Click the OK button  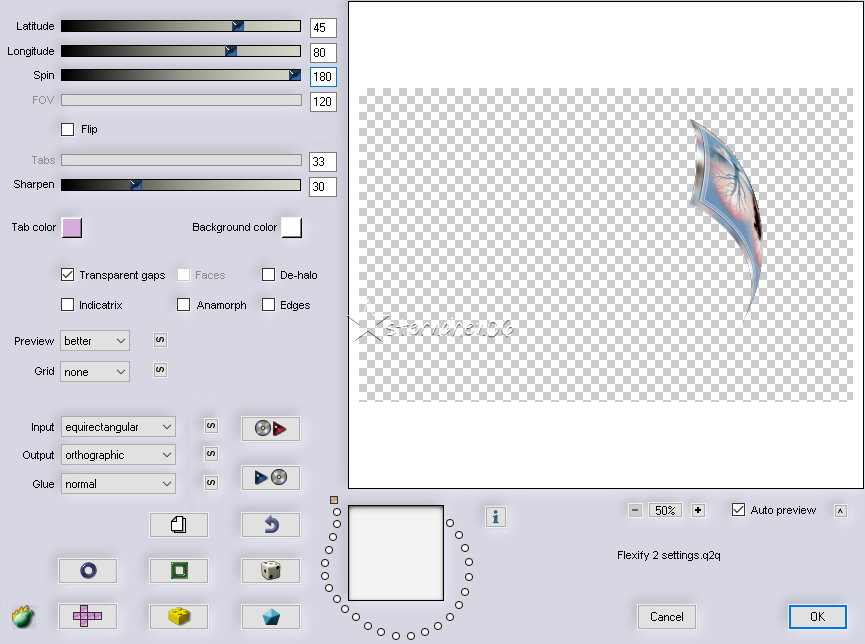817,616
